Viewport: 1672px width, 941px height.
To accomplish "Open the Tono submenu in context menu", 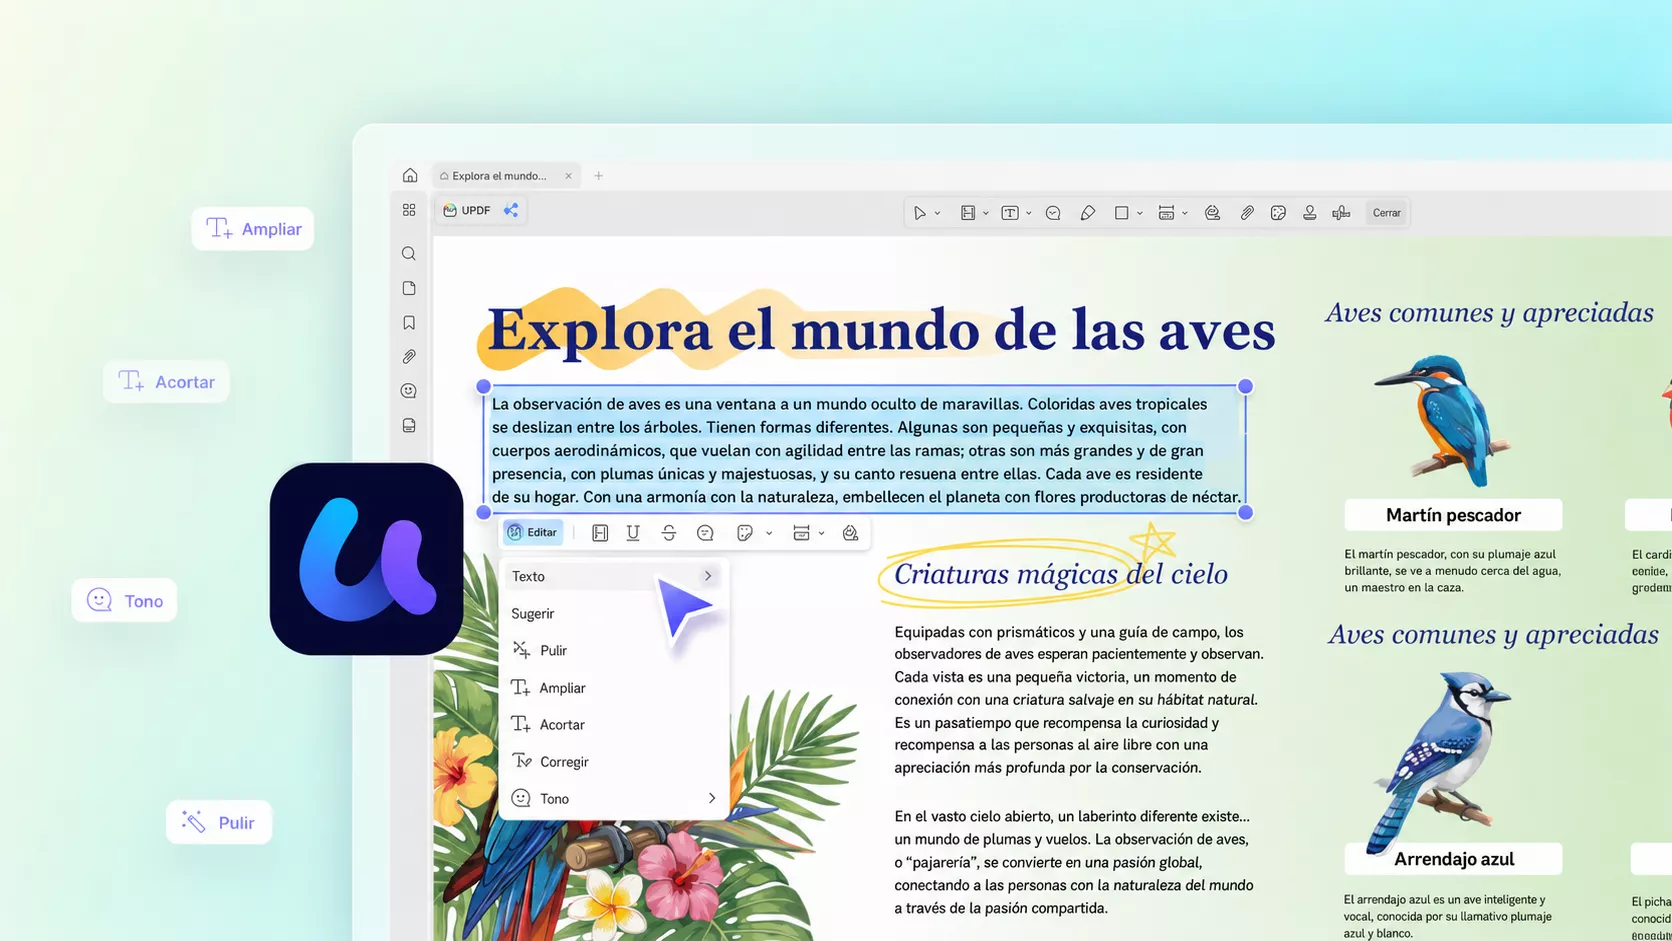I will pos(613,798).
